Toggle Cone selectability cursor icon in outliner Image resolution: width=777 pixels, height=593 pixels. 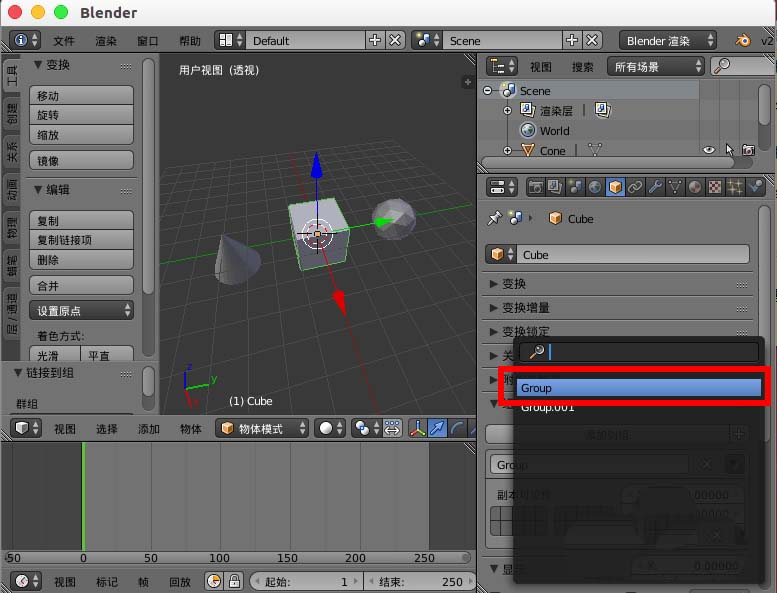[x=729, y=150]
